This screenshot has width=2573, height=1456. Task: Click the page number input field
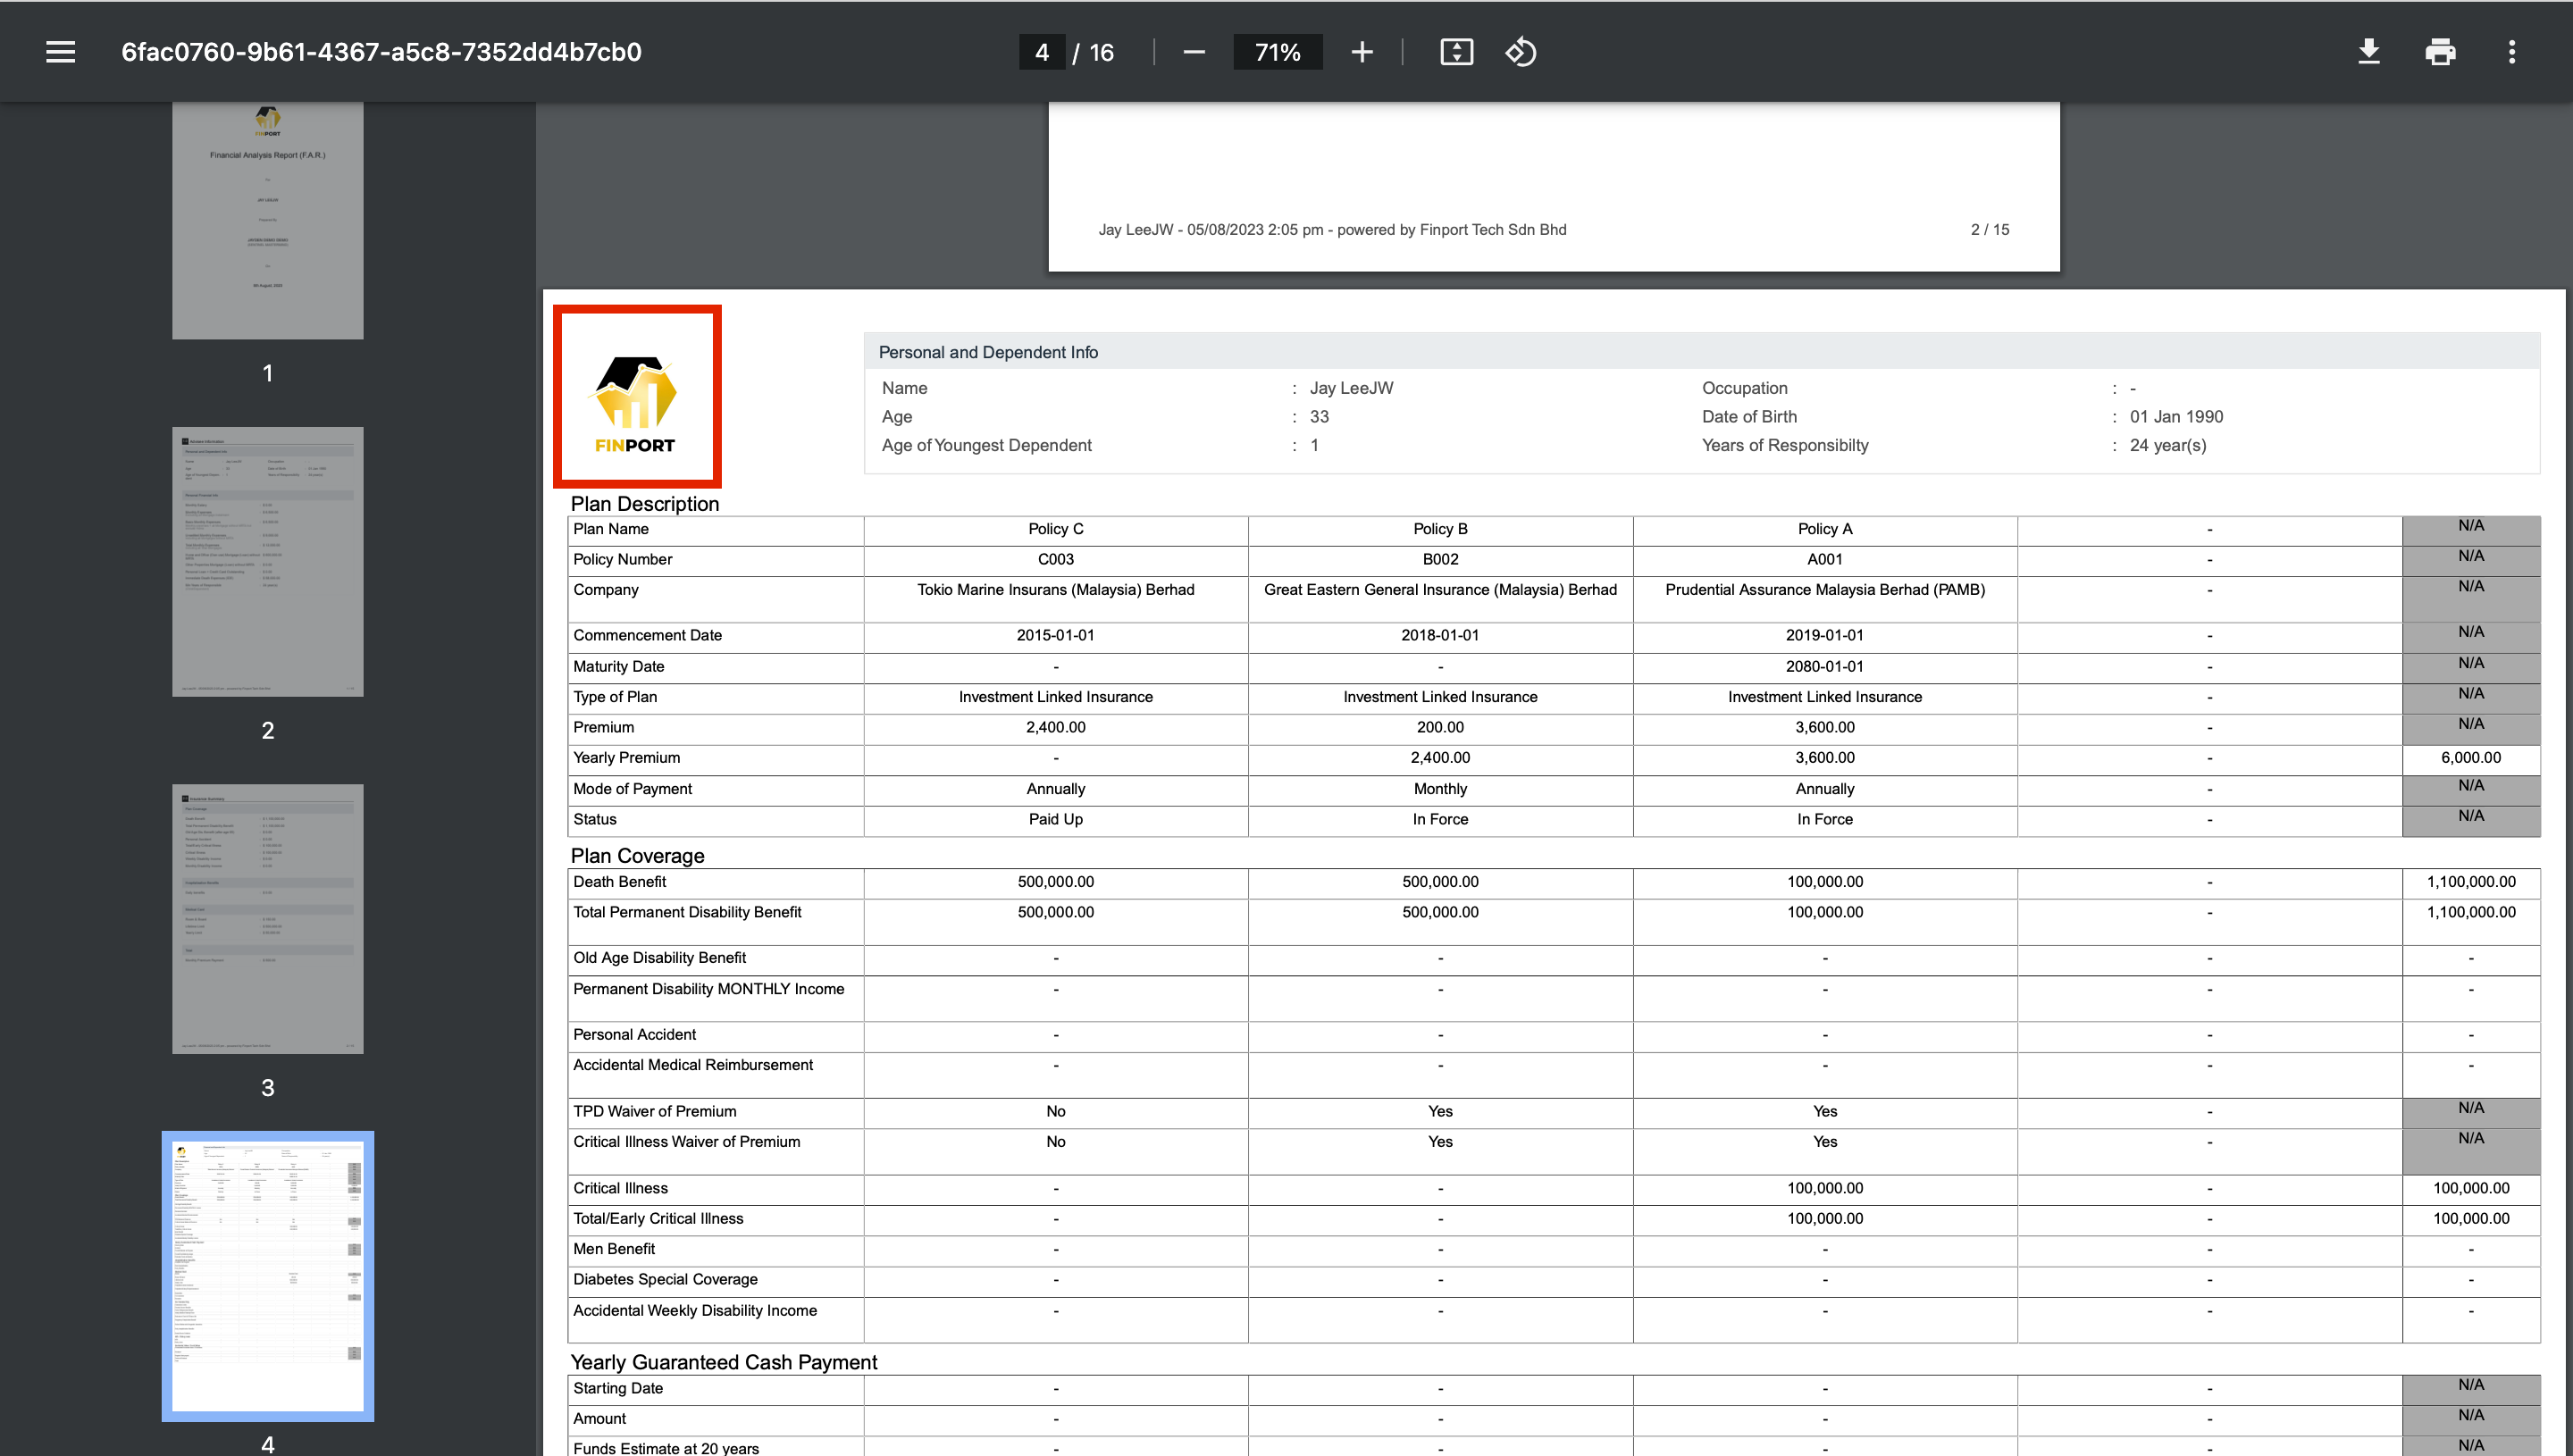click(x=1042, y=52)
